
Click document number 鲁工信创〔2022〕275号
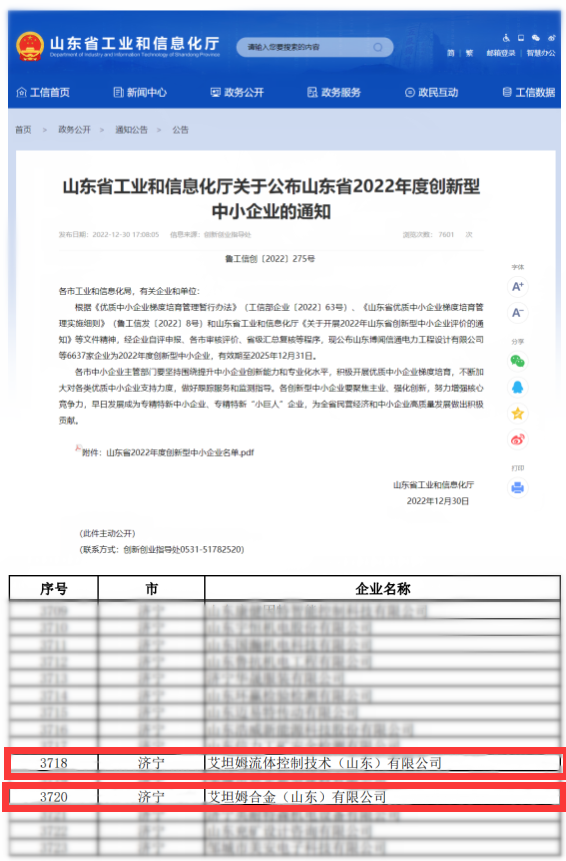(270, 259)
